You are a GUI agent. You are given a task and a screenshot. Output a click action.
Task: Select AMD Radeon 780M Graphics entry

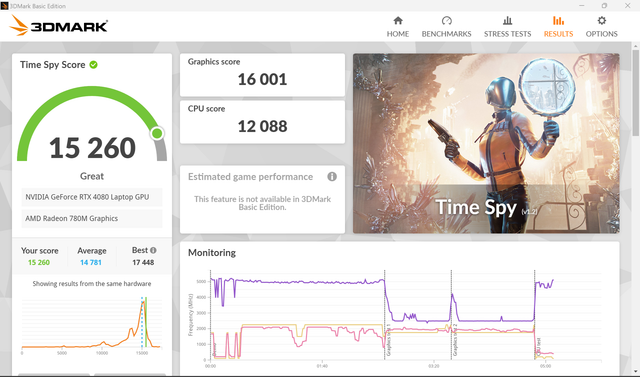[91, 219]
